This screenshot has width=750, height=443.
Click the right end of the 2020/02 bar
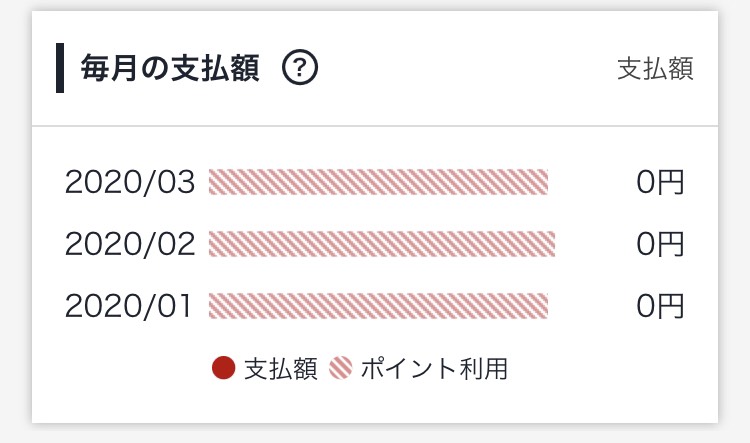(x=551, y=244)
